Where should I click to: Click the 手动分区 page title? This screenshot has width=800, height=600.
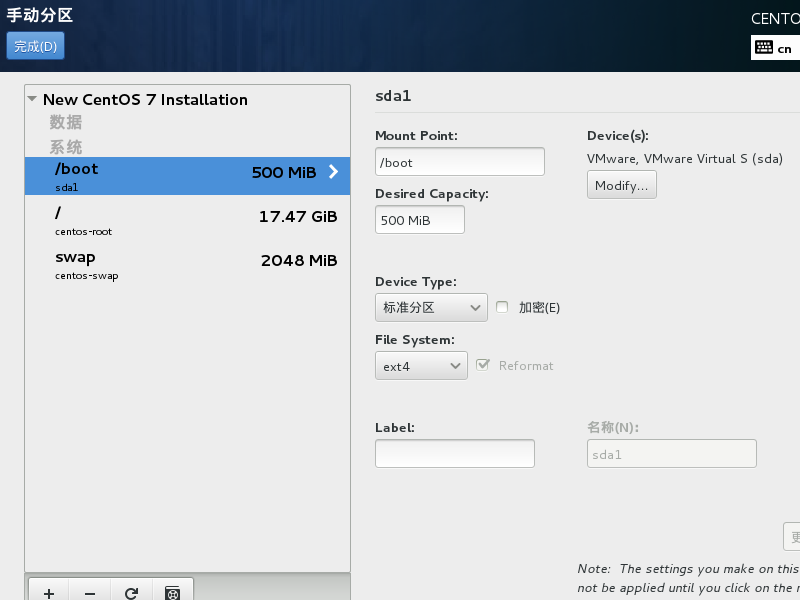39,15
